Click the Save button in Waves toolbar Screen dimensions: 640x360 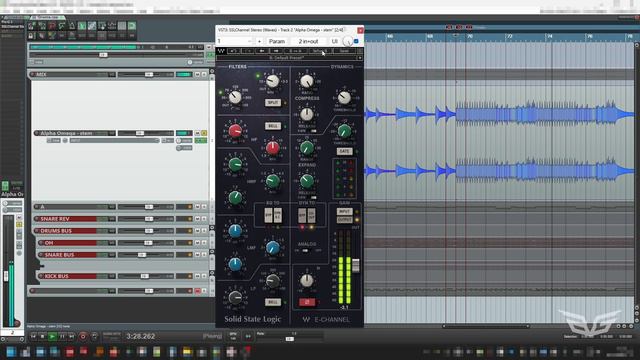344,51
